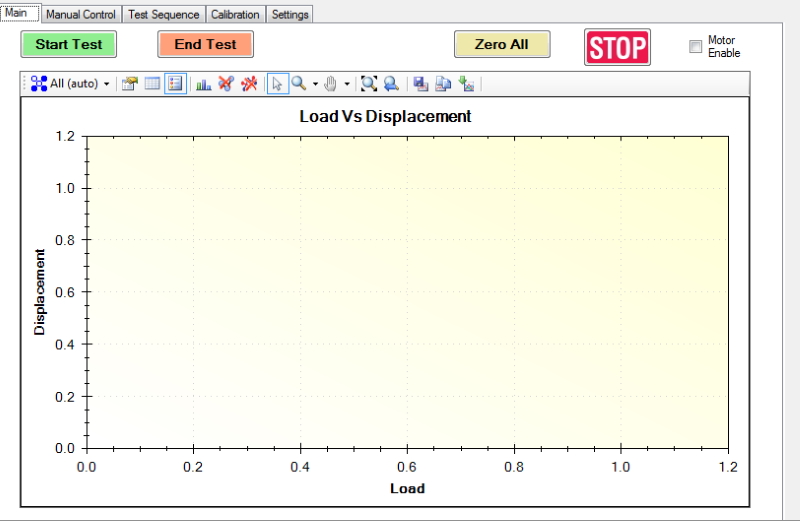Open the All (auto) dropdown
The image size is (800, 522).
click(x=70, y=84)
